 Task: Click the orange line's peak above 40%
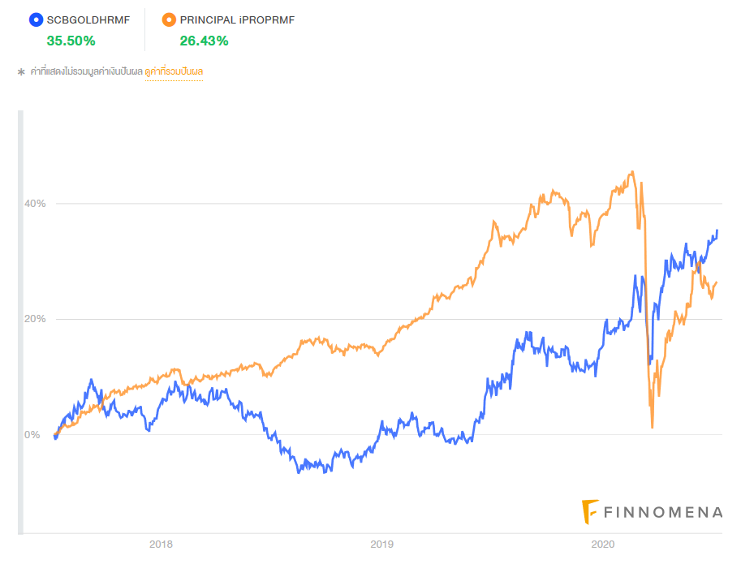coord(632,173)
